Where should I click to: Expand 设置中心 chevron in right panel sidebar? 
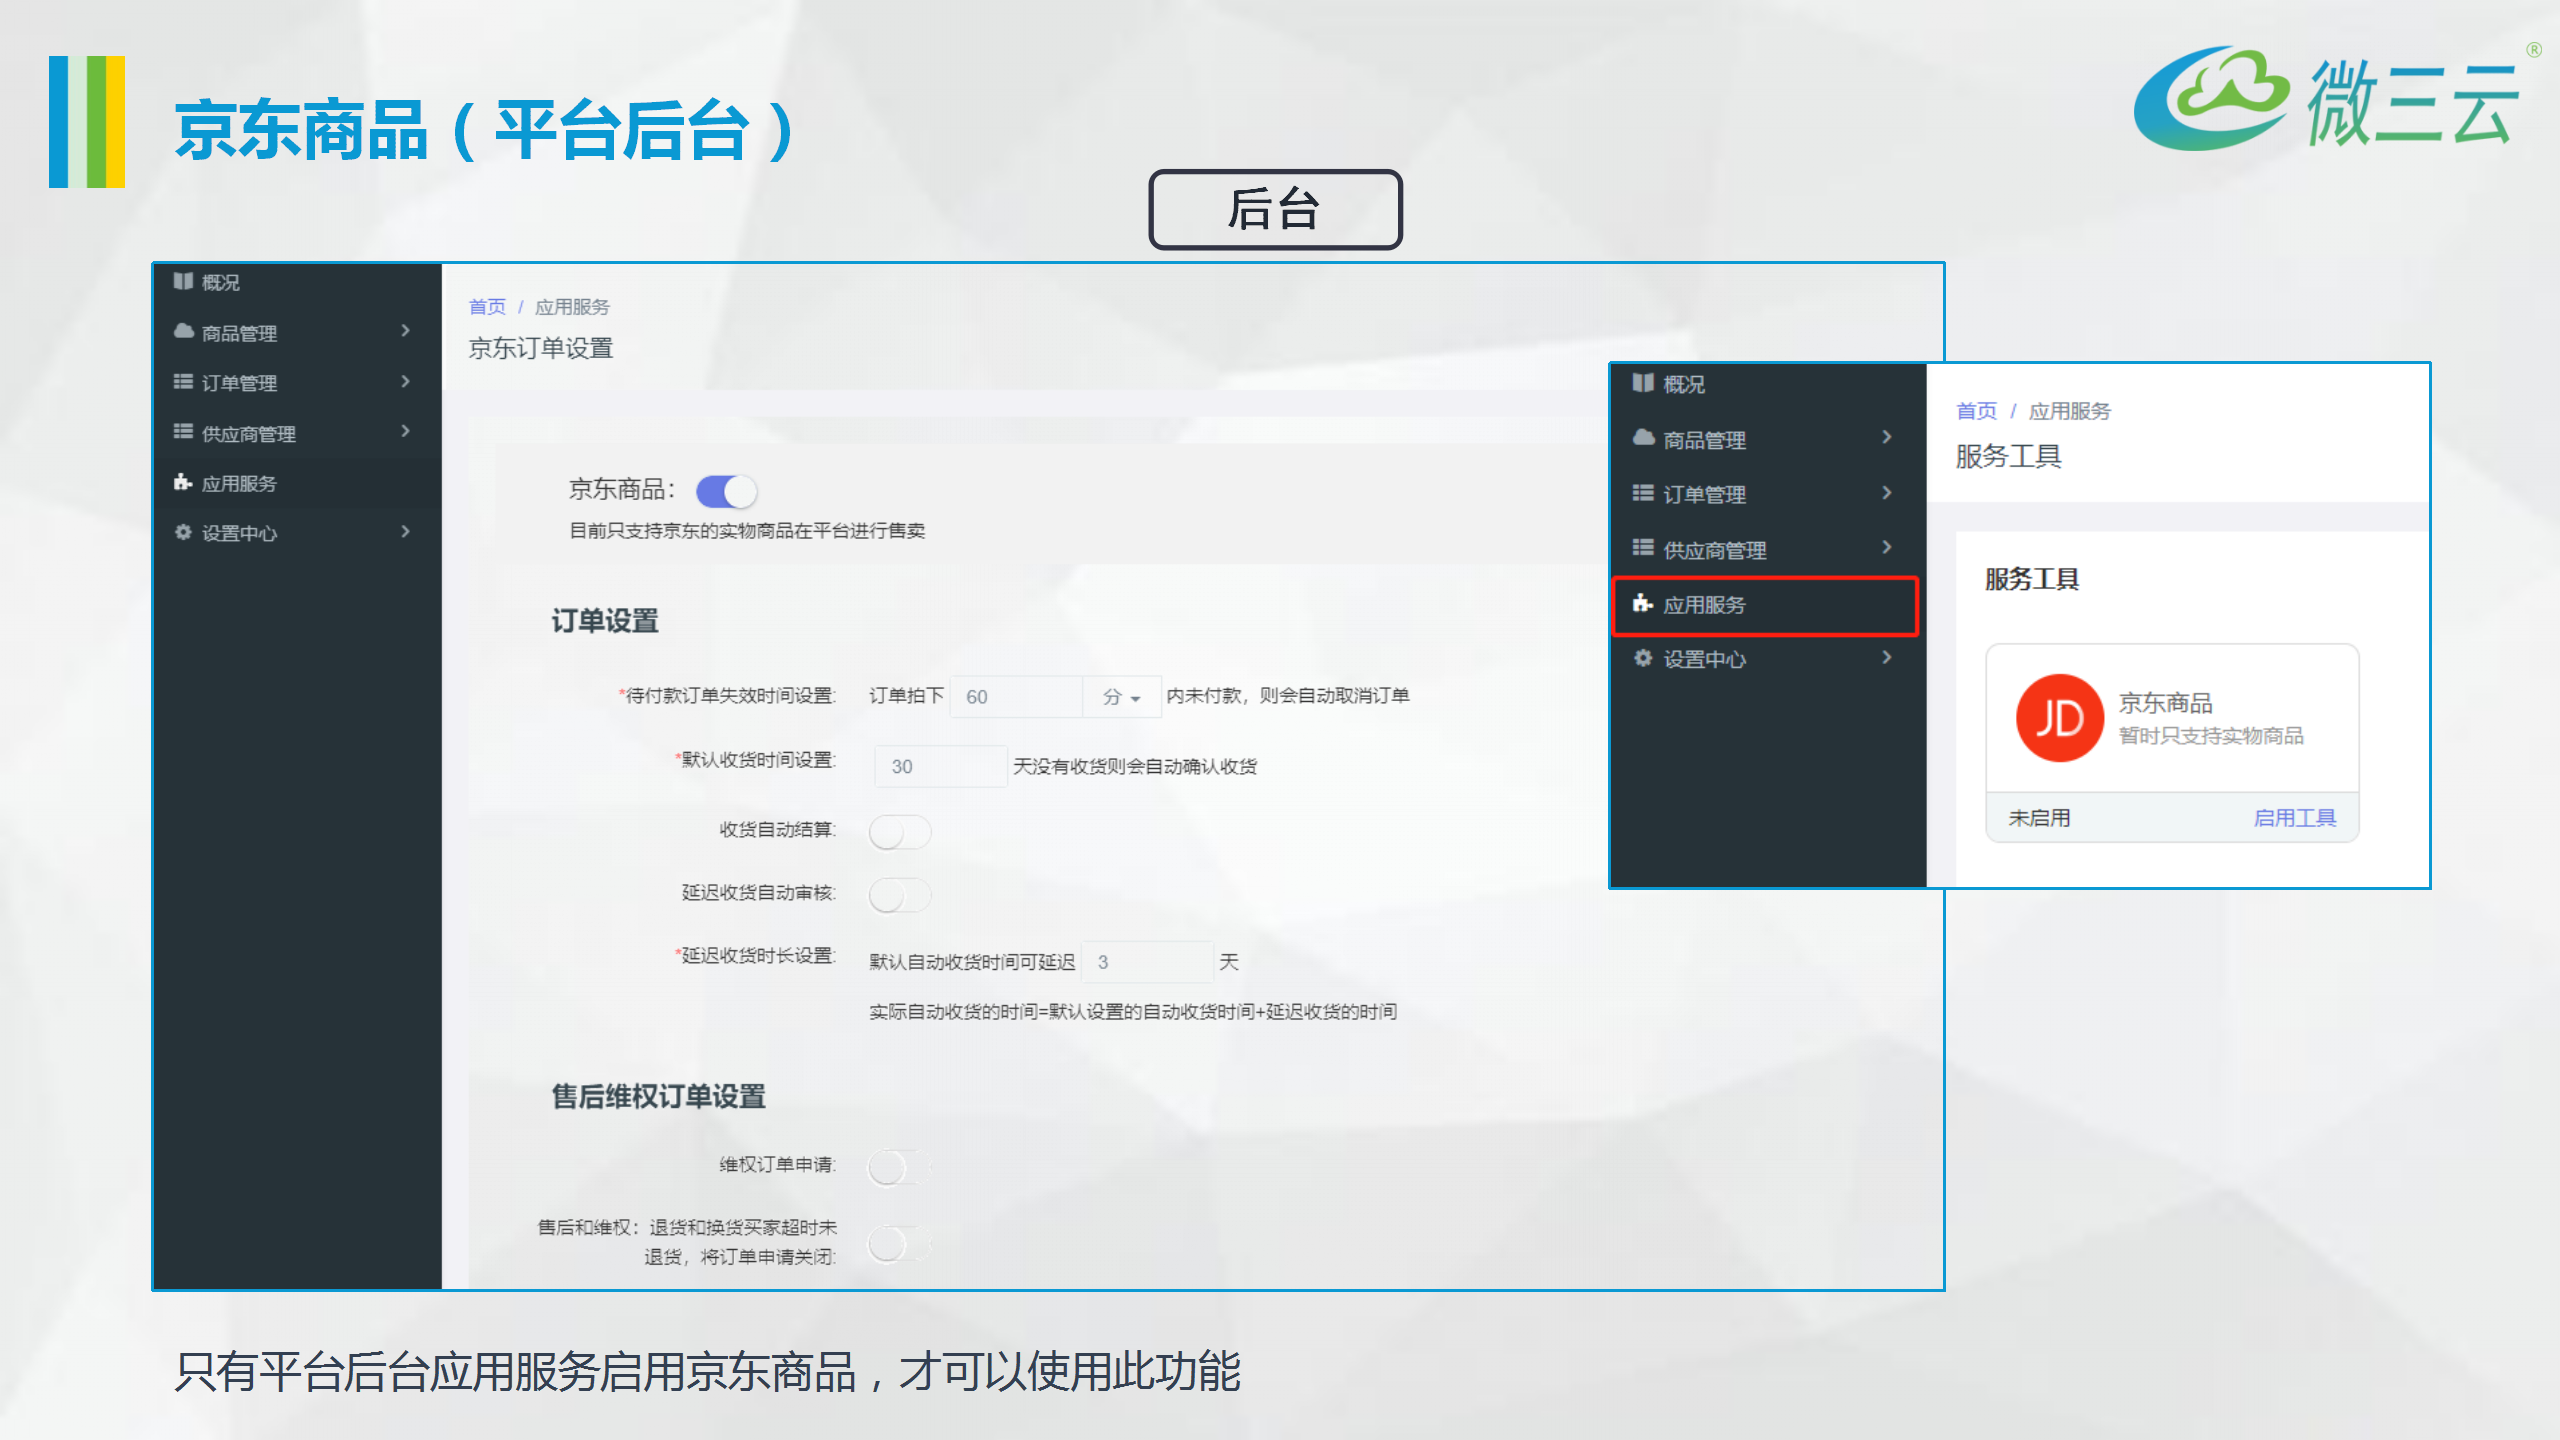tap(1887, 658)
